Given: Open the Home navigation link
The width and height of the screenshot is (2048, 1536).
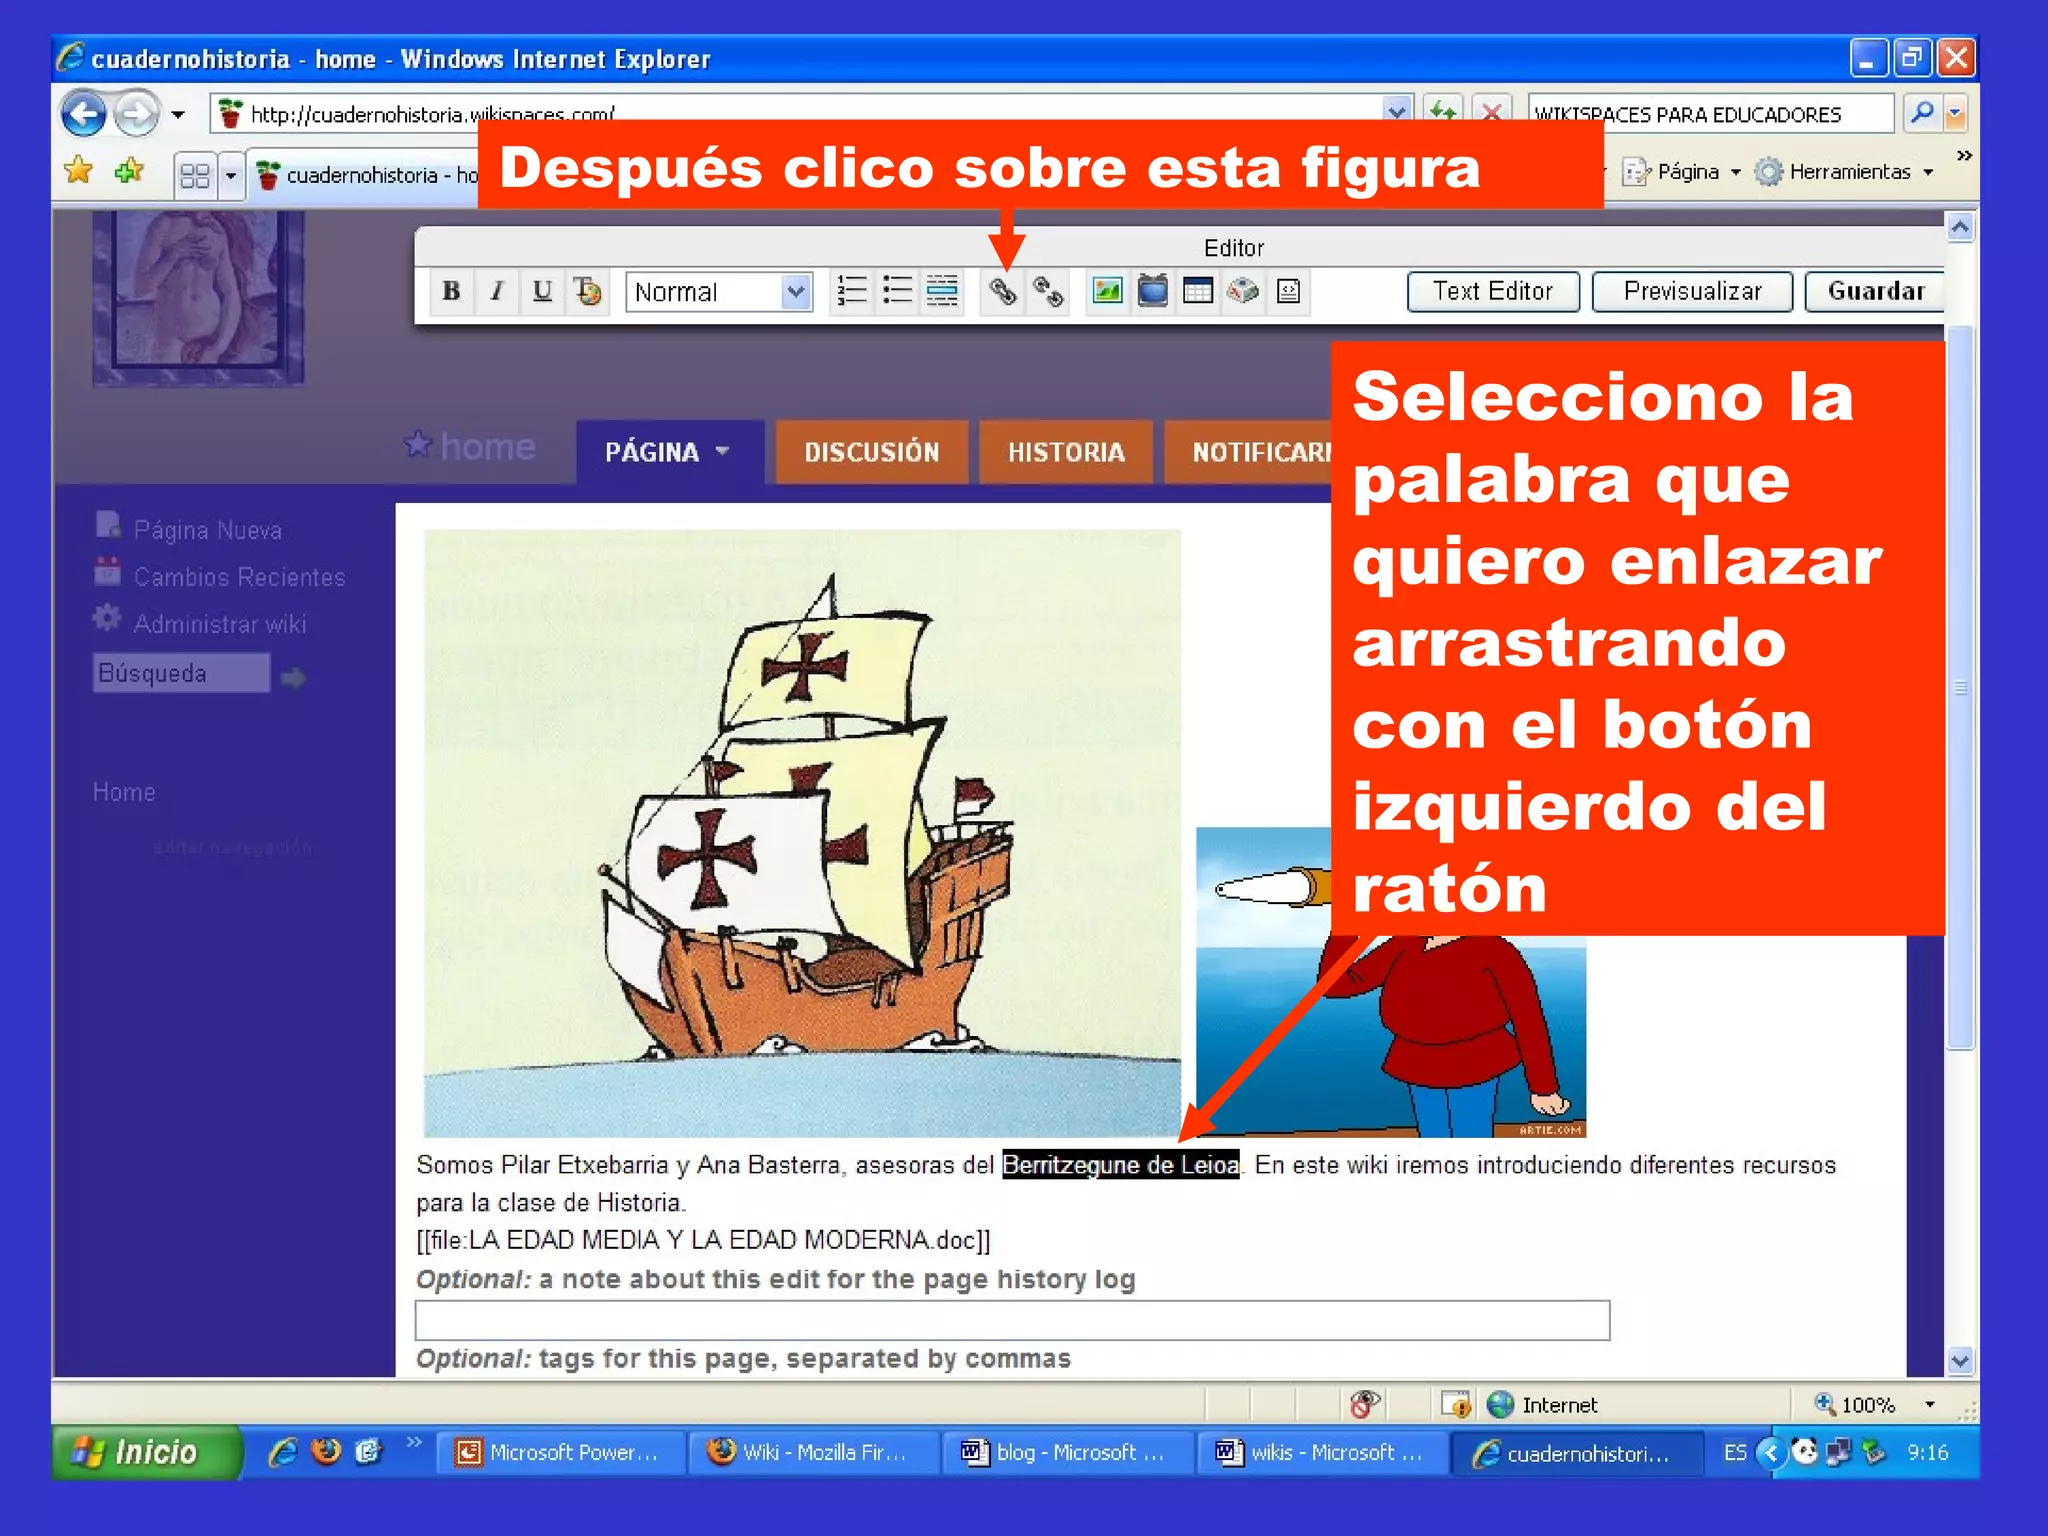Looking at the screenshot, I should (x=124, y=792).
